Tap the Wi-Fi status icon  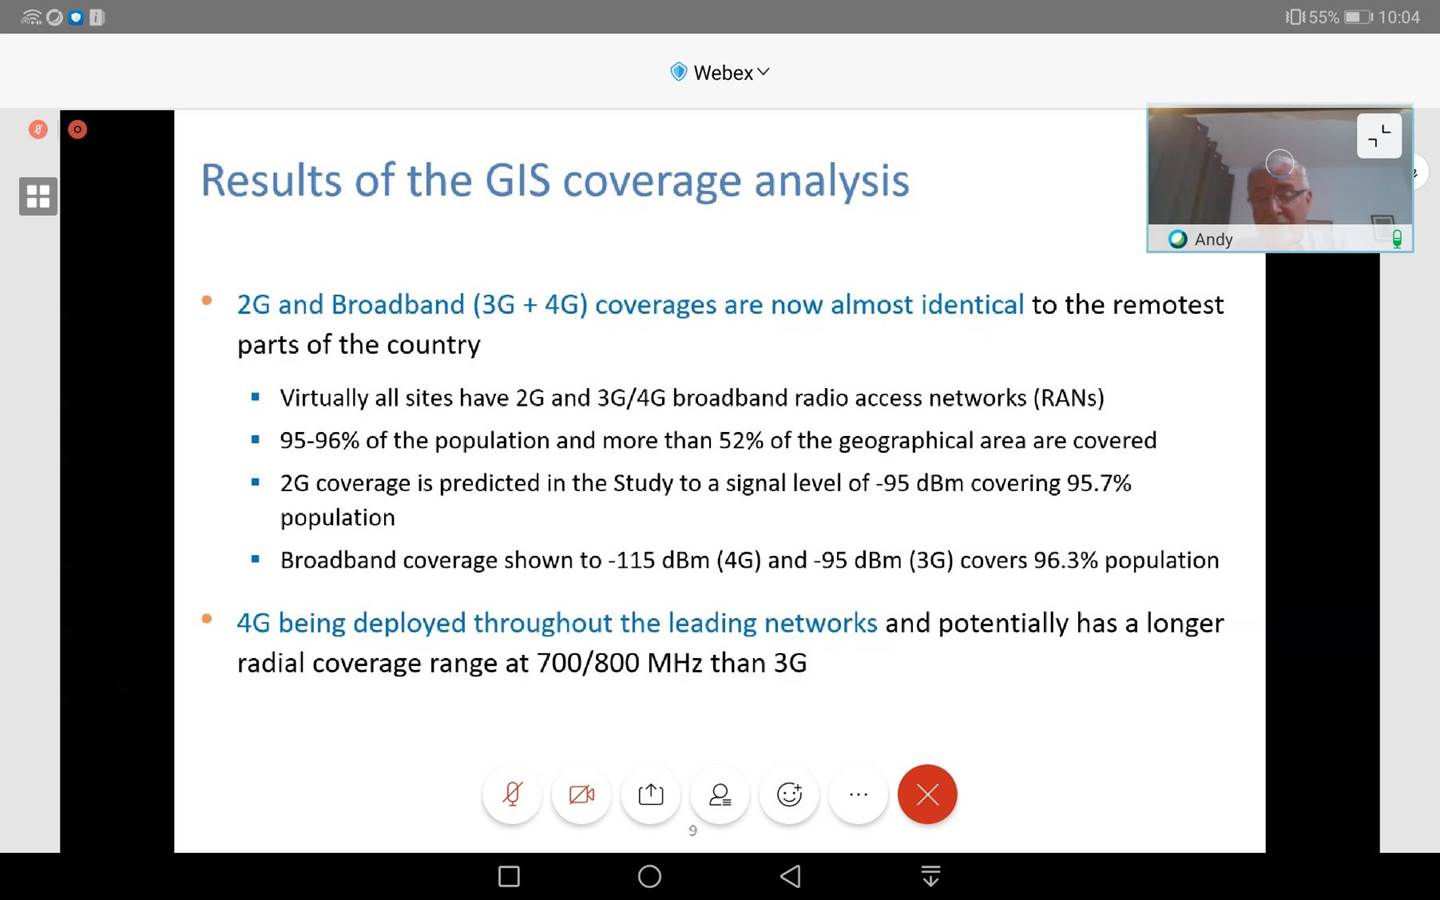tap(32, 17)
